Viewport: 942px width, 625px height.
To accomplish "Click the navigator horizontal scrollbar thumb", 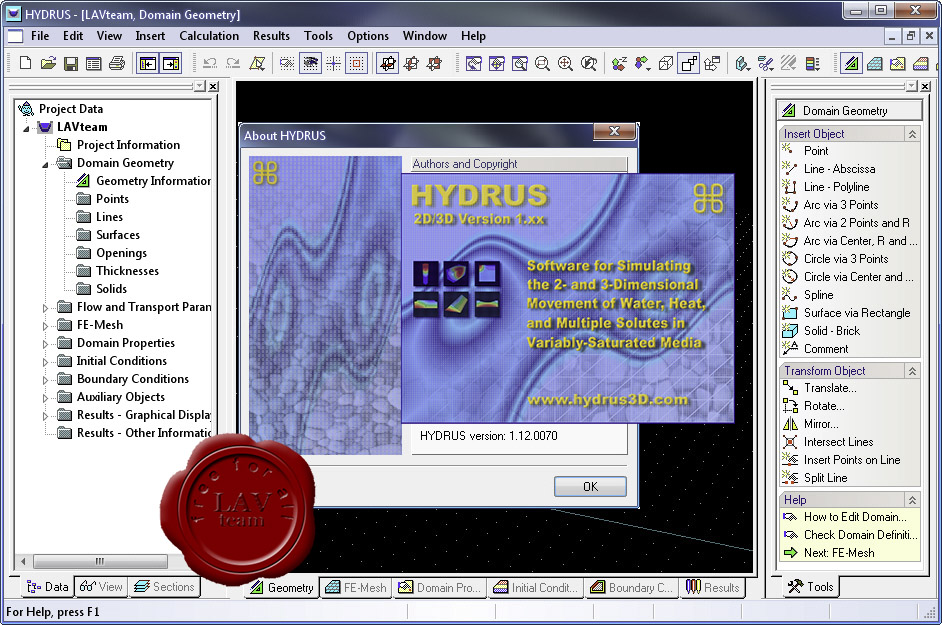I will [100, 561].
